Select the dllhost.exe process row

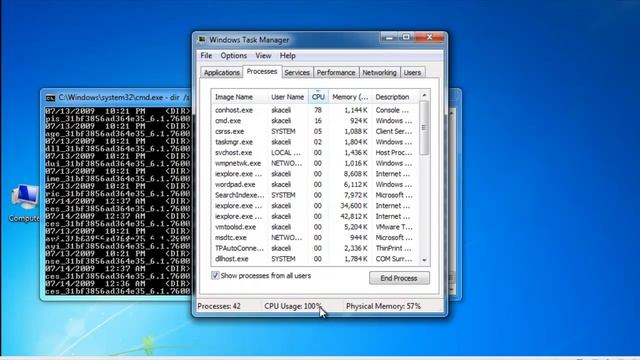coord(315,259)
